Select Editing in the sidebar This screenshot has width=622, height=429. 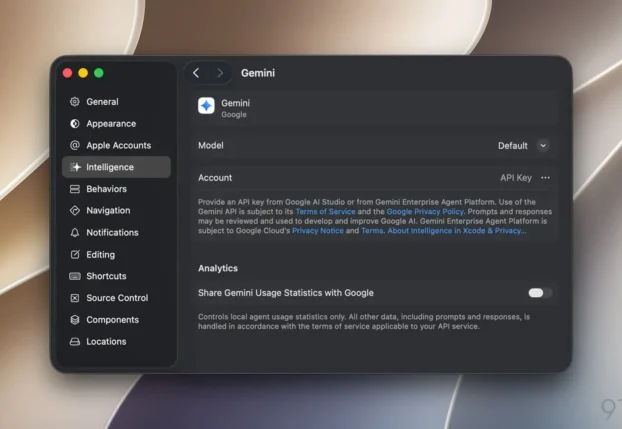point(116,254)
